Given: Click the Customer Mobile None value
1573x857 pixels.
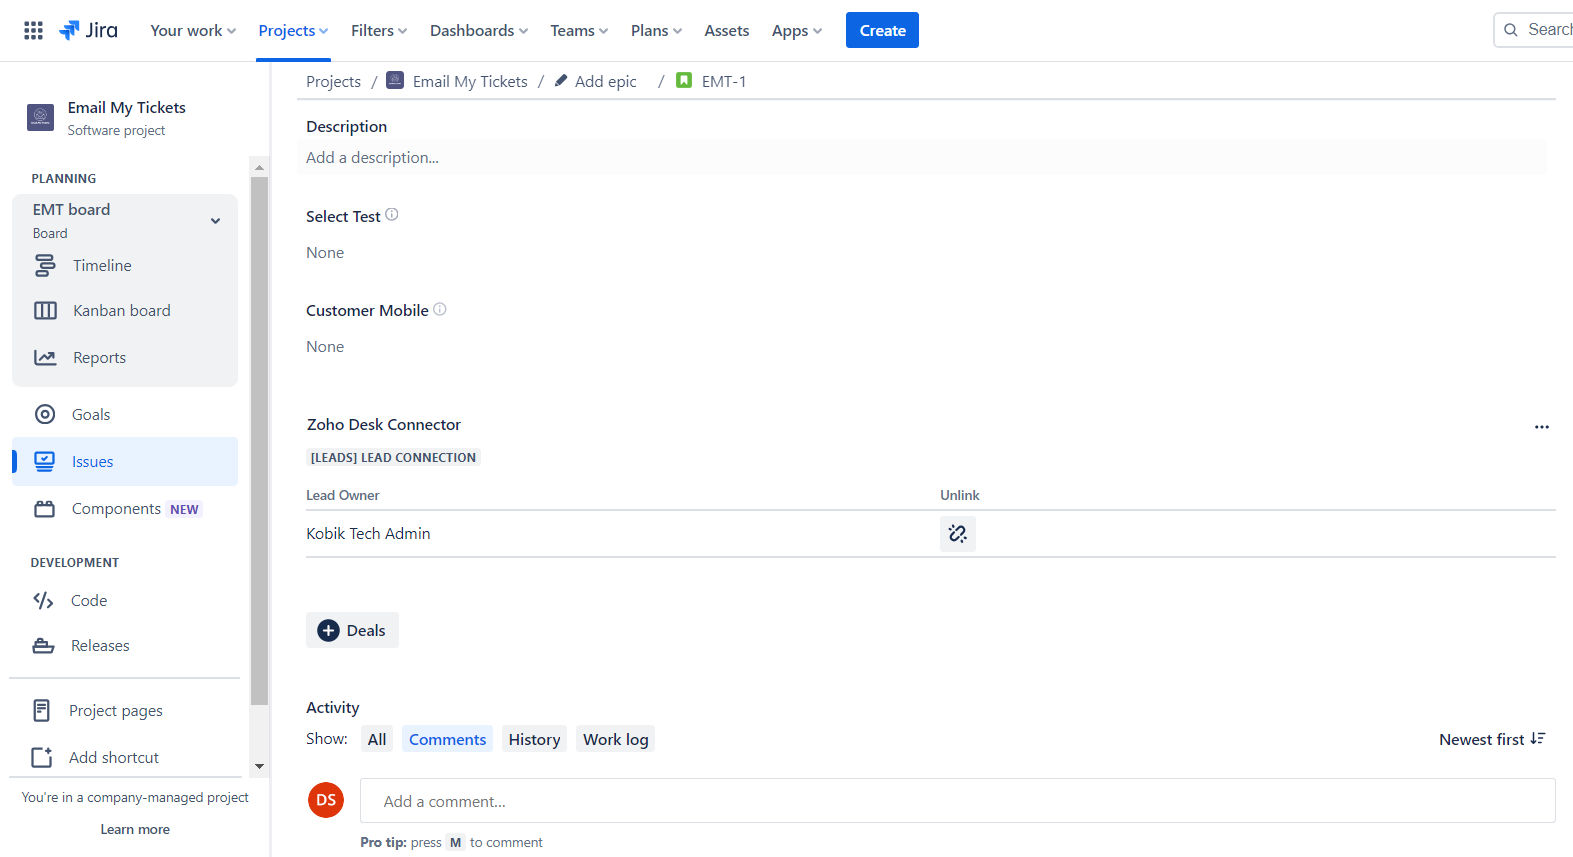Looking at the screenshot, I should pos(325,346).
